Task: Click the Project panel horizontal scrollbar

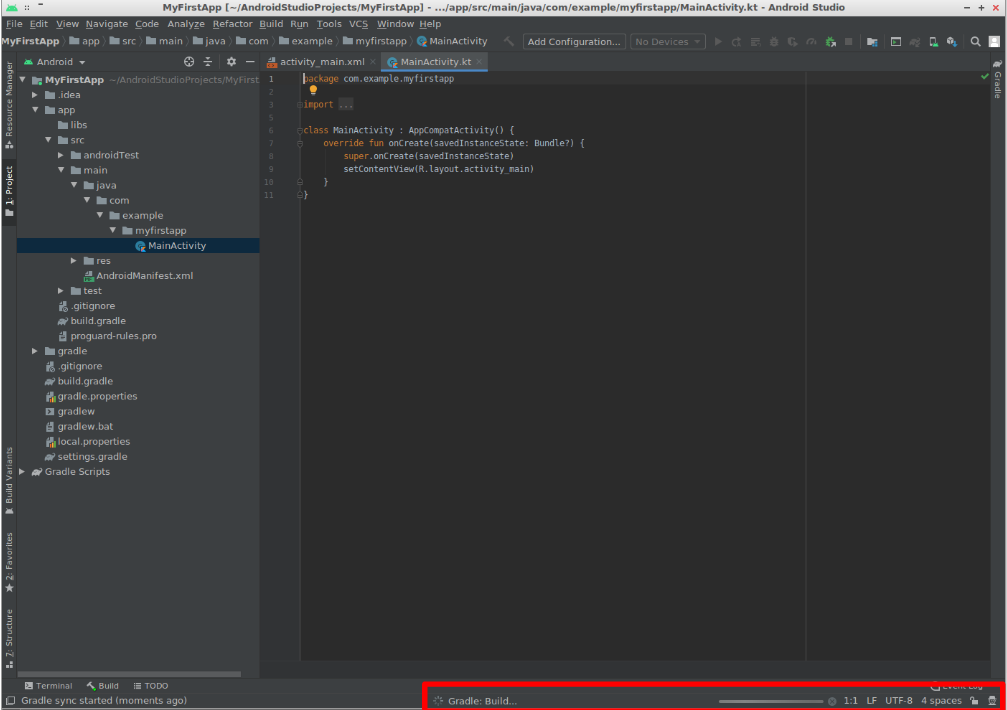Action: (128, 674)
